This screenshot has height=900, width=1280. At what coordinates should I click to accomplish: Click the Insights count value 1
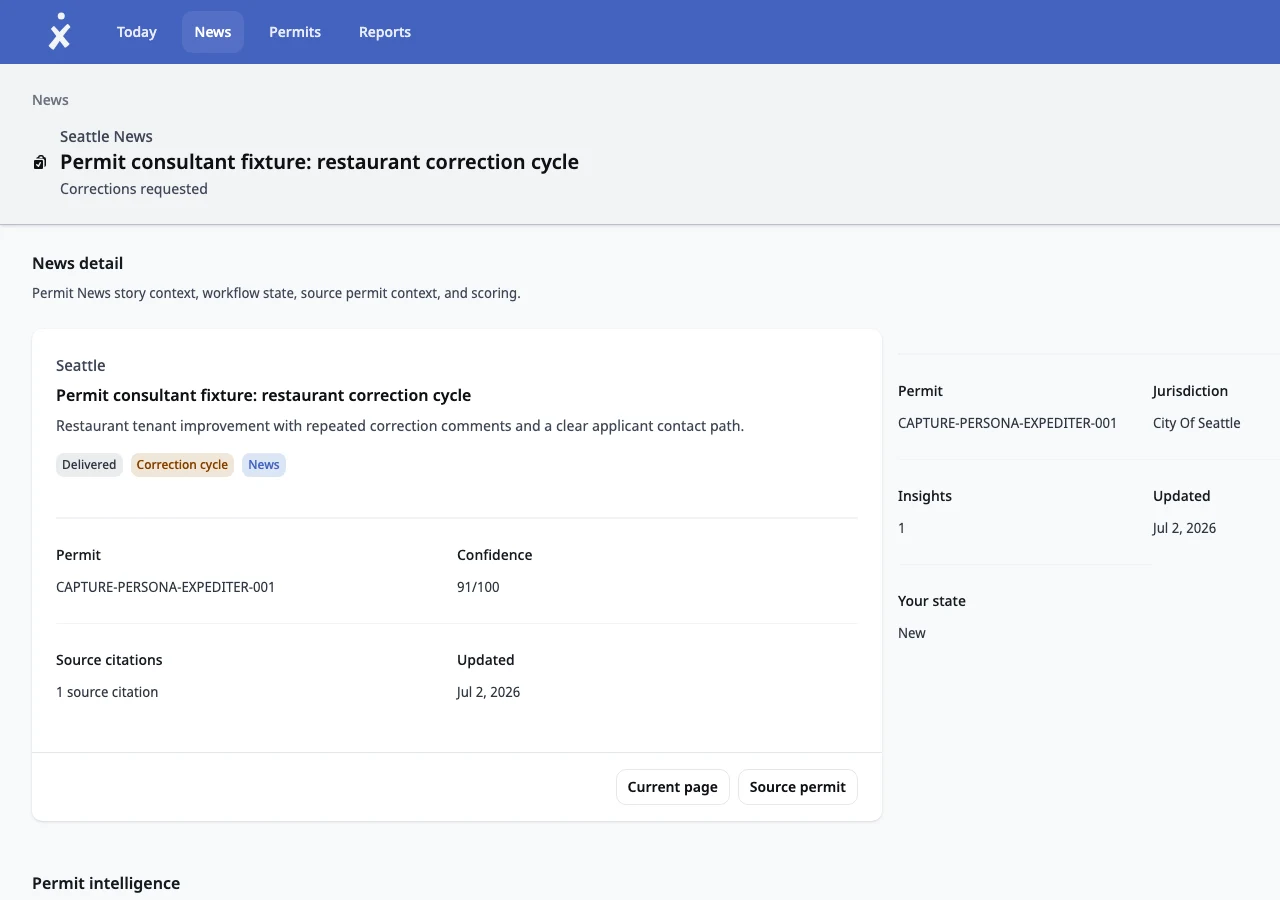(x=902, y=528)
